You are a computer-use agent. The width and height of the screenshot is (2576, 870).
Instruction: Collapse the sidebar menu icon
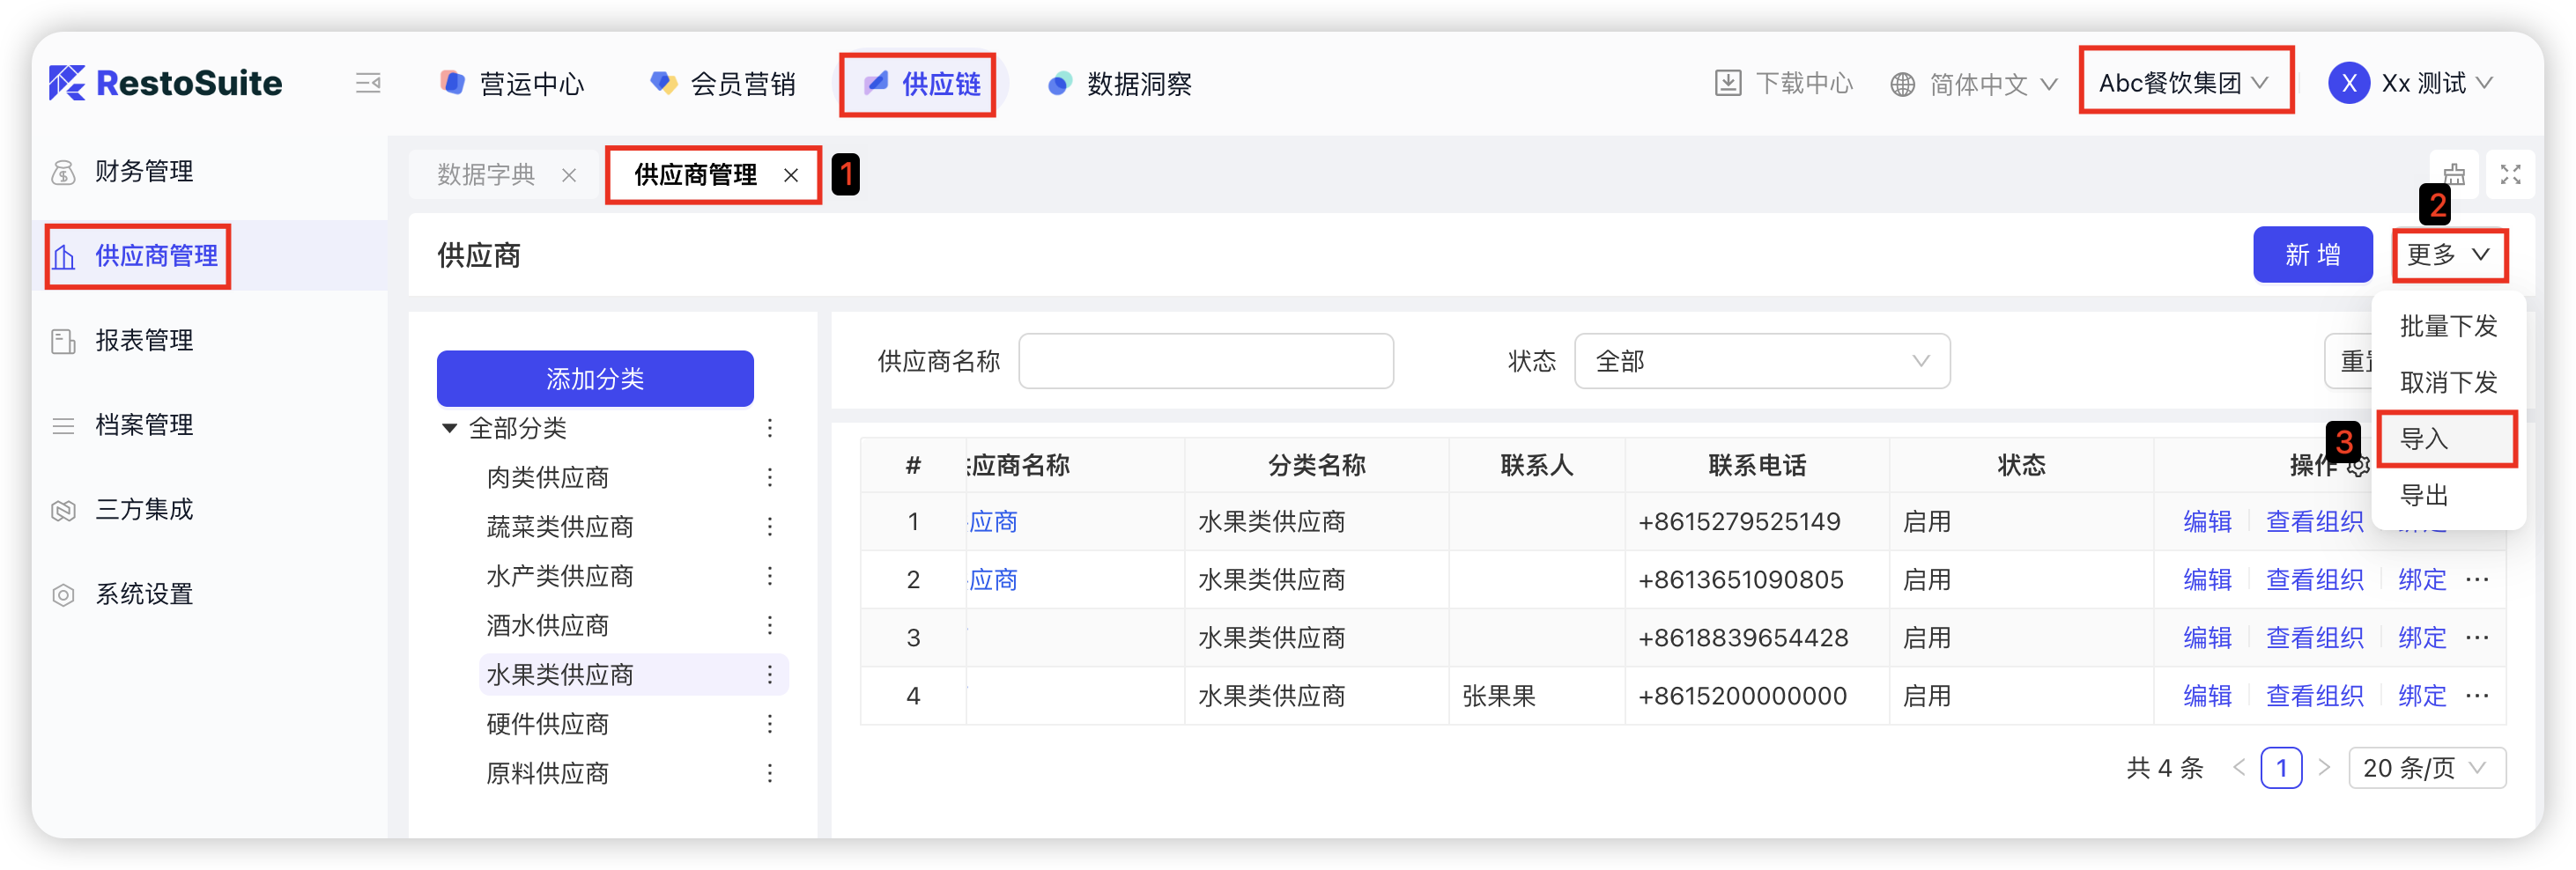point(368,83)
